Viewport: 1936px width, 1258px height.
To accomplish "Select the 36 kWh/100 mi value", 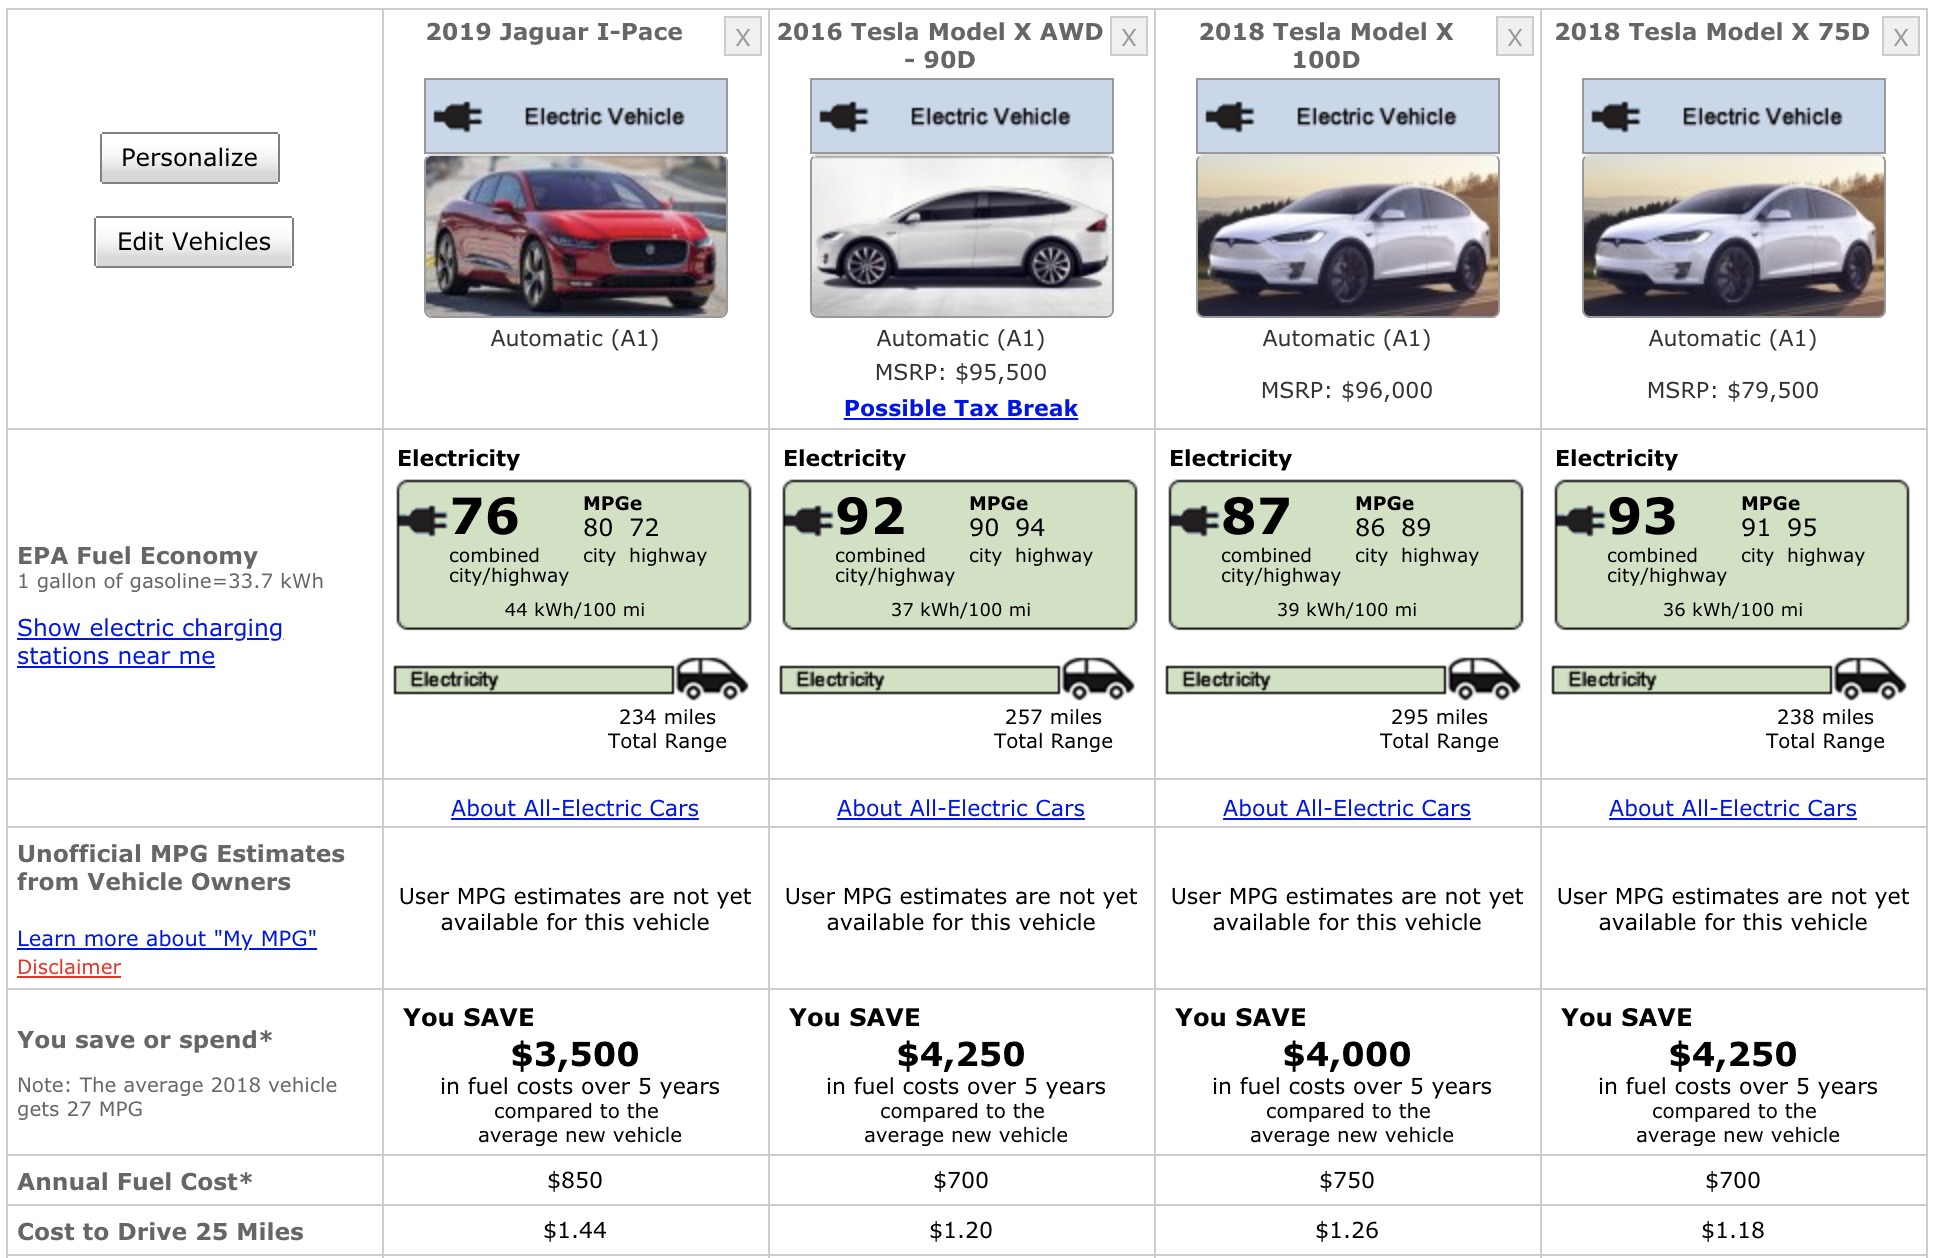I will (x=1733, y=609).
